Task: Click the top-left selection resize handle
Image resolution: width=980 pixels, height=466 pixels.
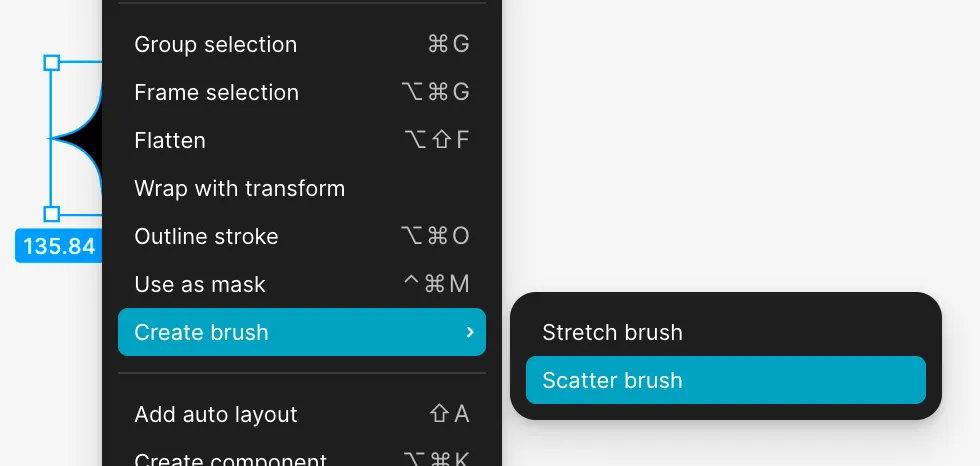Action: [52, 63]
